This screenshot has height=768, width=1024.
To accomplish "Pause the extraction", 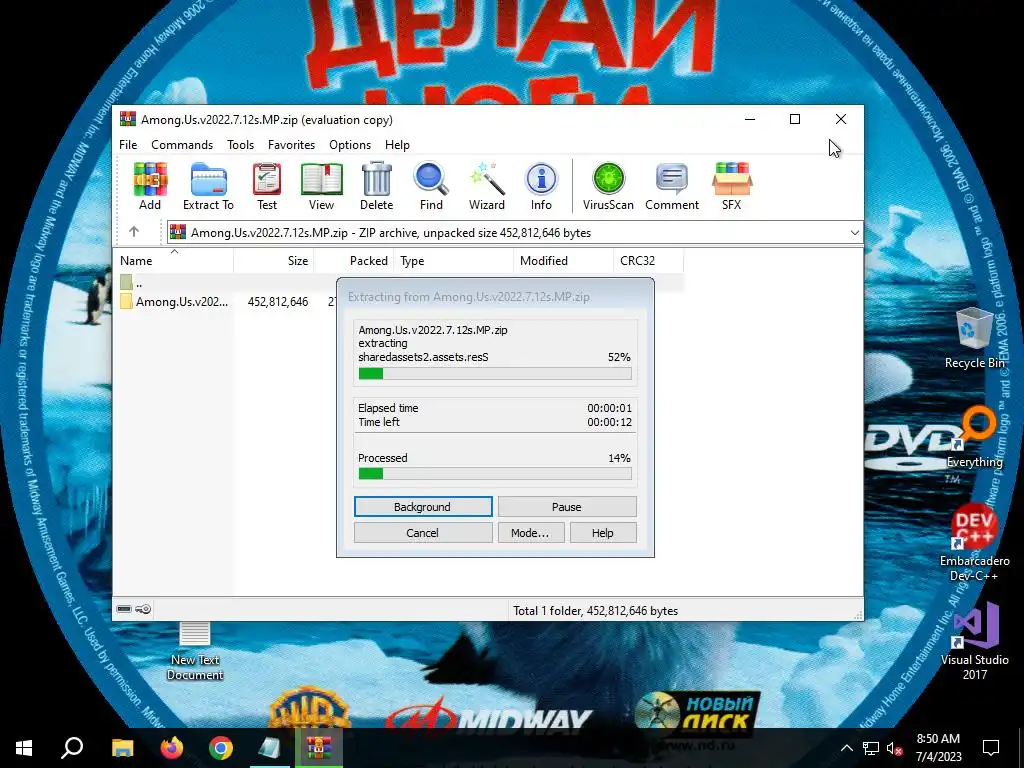I will [567, 507].
